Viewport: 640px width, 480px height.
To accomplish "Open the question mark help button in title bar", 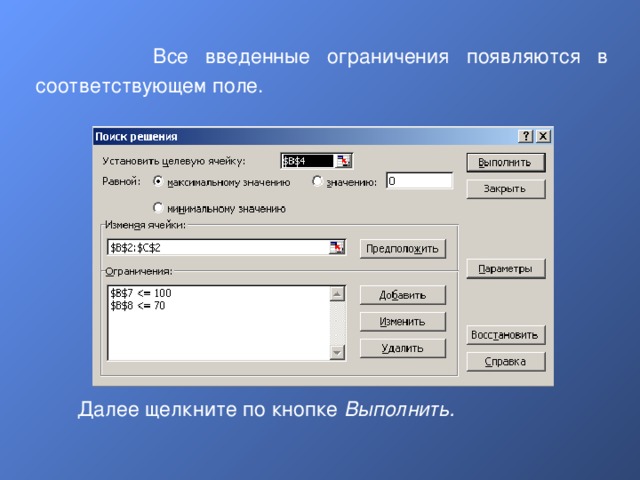I will pyautogui.click(x=526, y=136).
